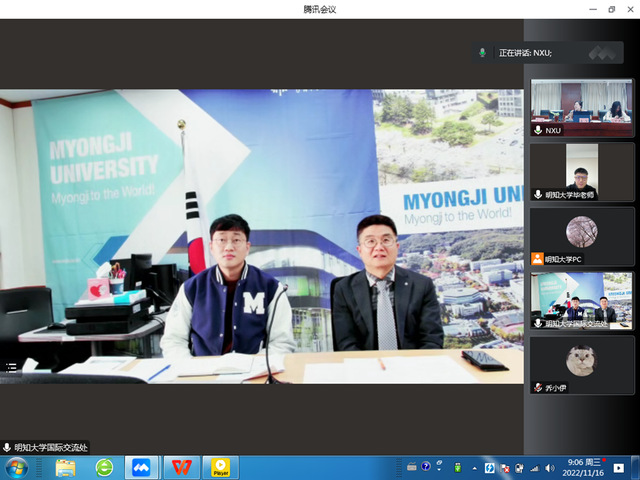640x480 pixels.
Task: Click the main speaker video area
Action: [x=262, y=236]
